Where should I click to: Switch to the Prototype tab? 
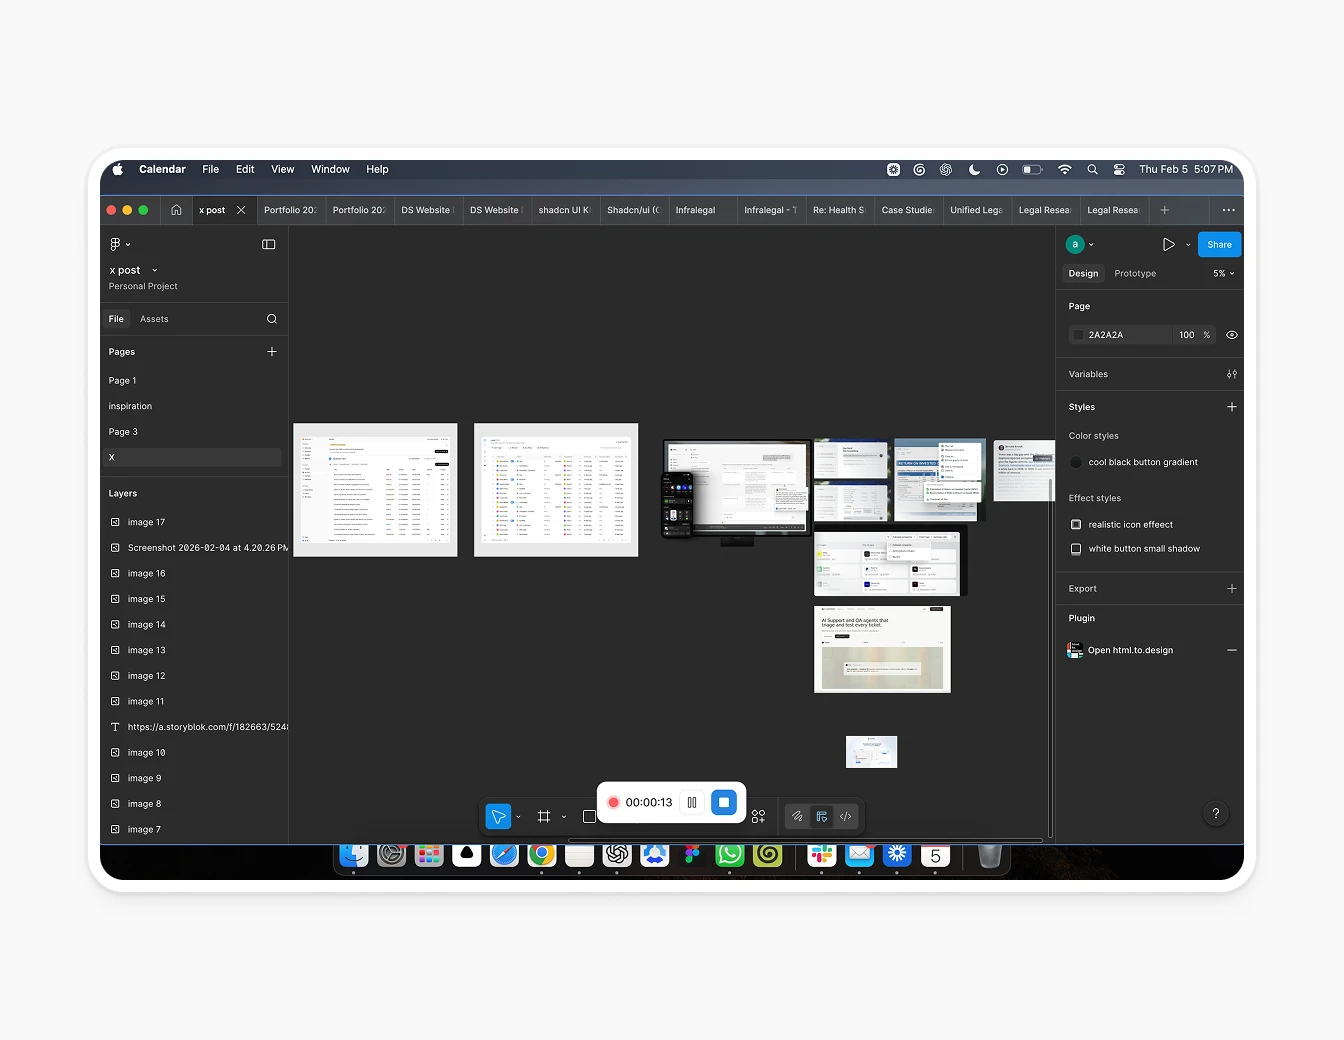(x=1134, y=272)
